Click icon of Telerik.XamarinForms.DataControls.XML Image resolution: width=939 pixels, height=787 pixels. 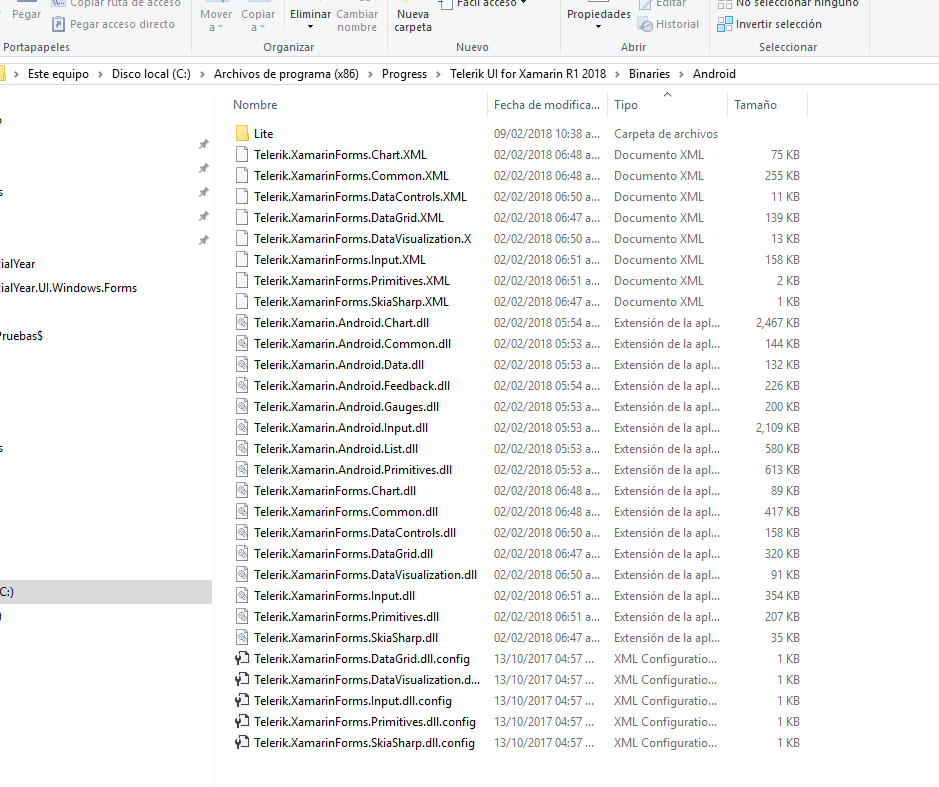coord(242,196)
